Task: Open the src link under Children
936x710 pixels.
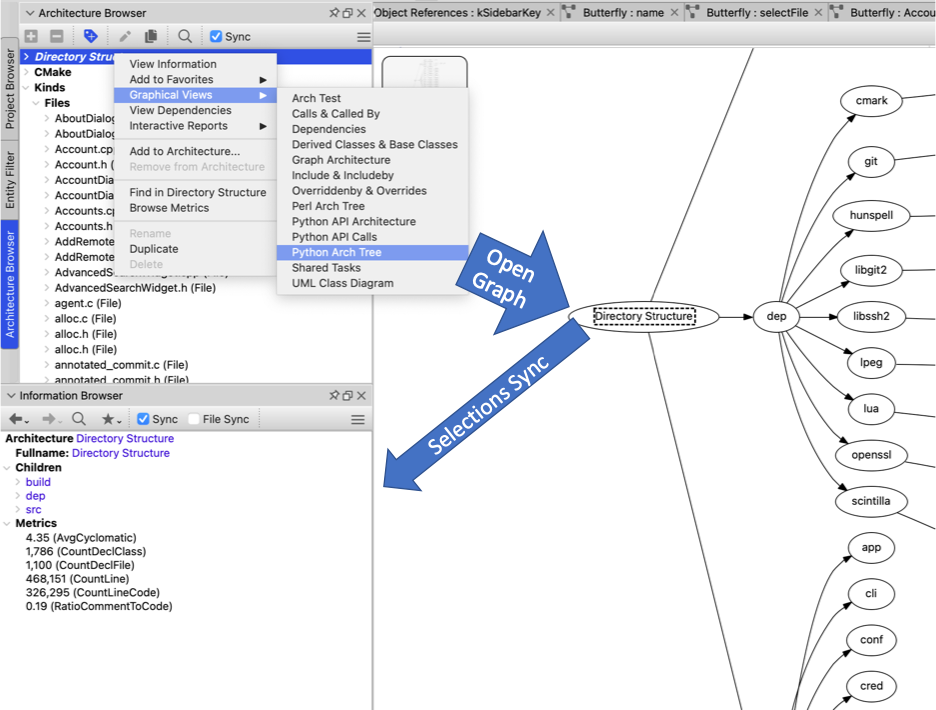Action: pos(33,509)
